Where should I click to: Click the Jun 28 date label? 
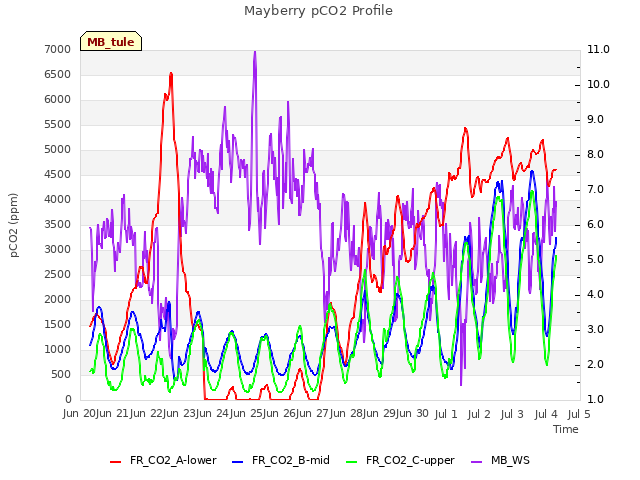click(x=346, y=414)
